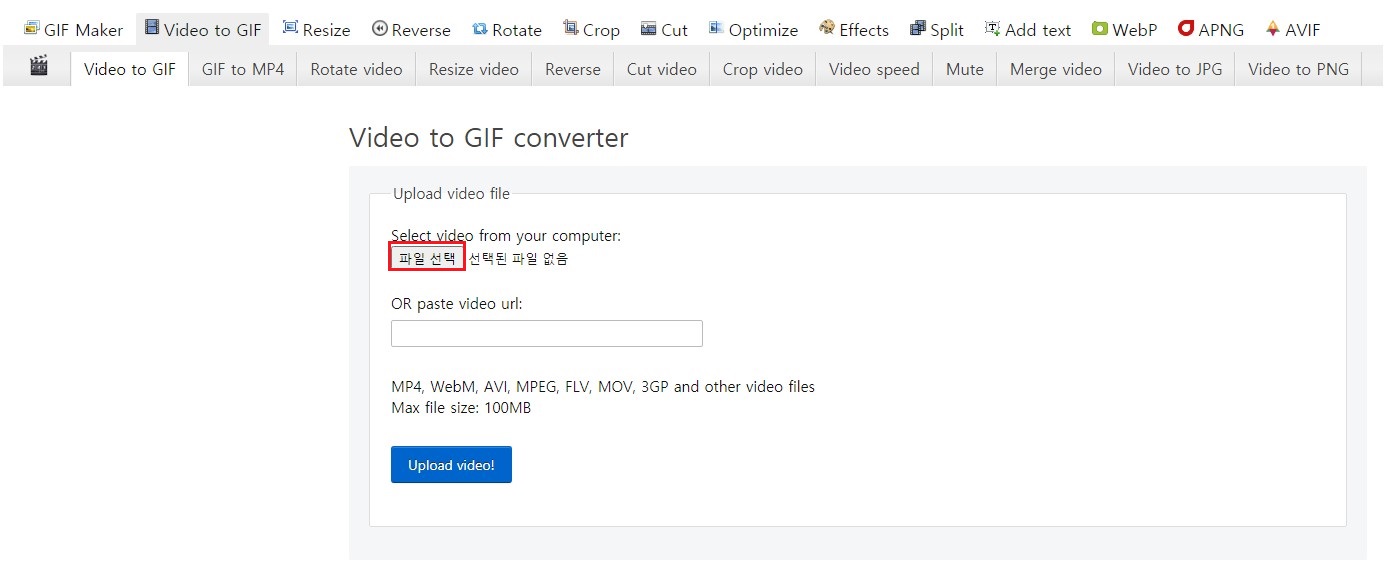Click the green WebP icon
Viewport: 1385px width, 564px height.
1100,29
